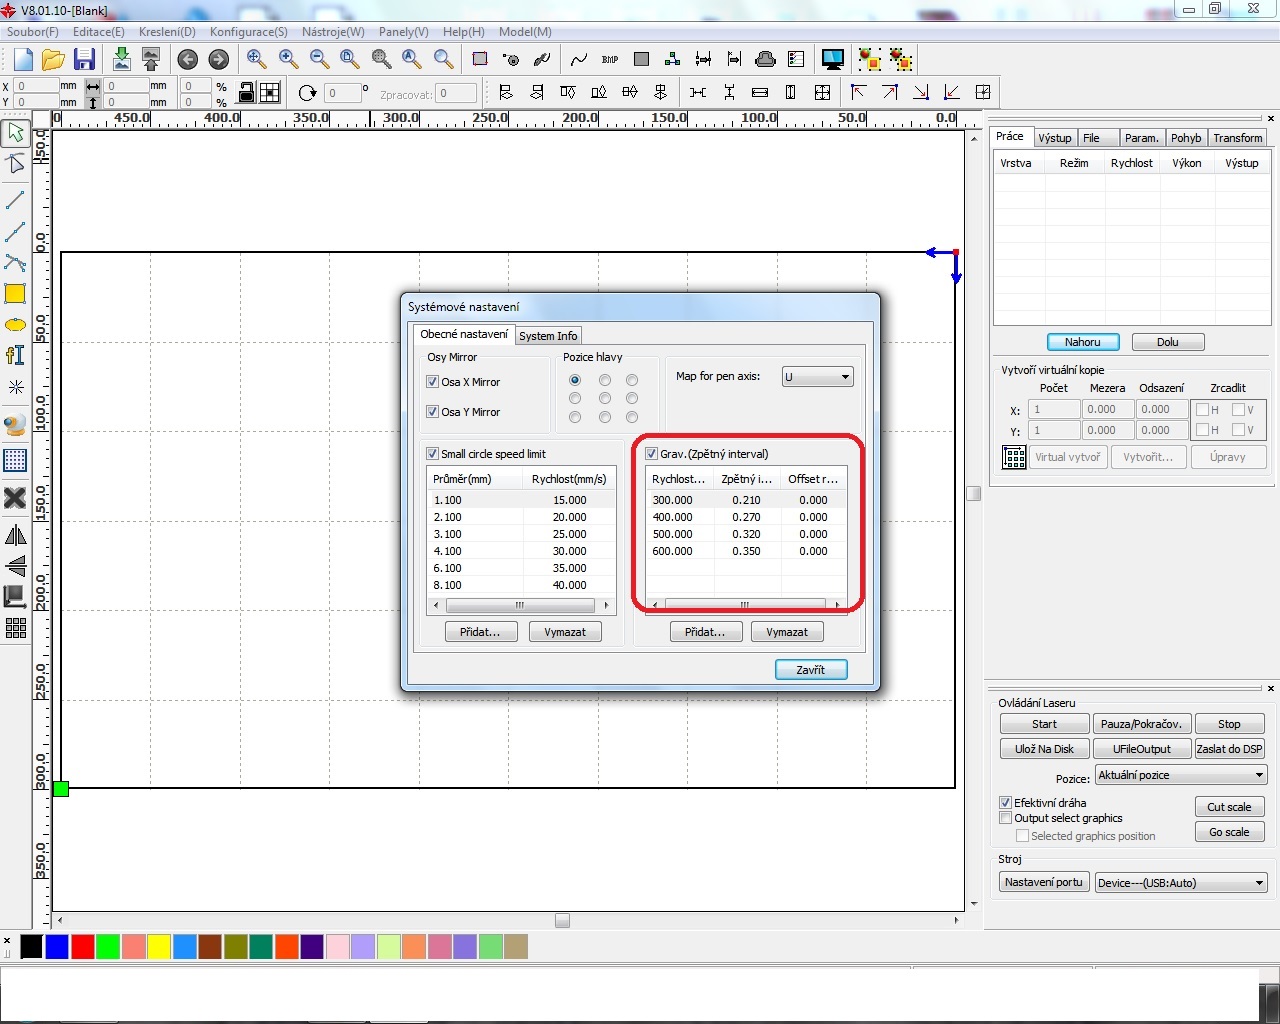Viewport: 1280px width, 1024px height.
Task: Click the horizontal mirror tool icon
Action: point(15,535)
